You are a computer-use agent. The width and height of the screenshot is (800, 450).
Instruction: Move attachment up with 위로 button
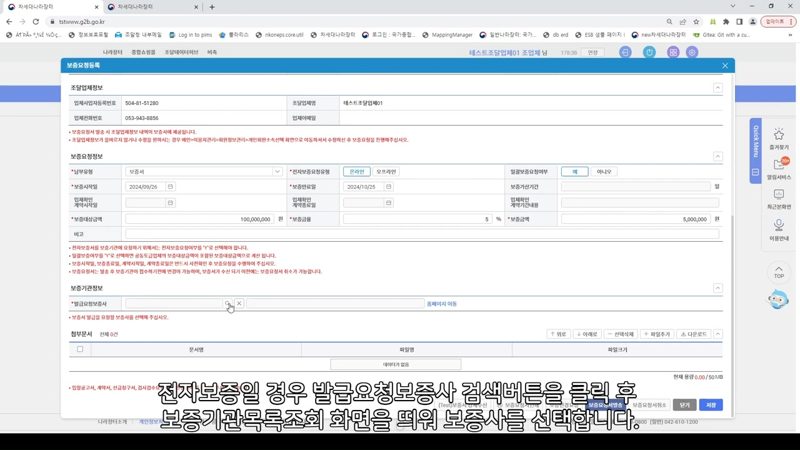tap(559, 334)
